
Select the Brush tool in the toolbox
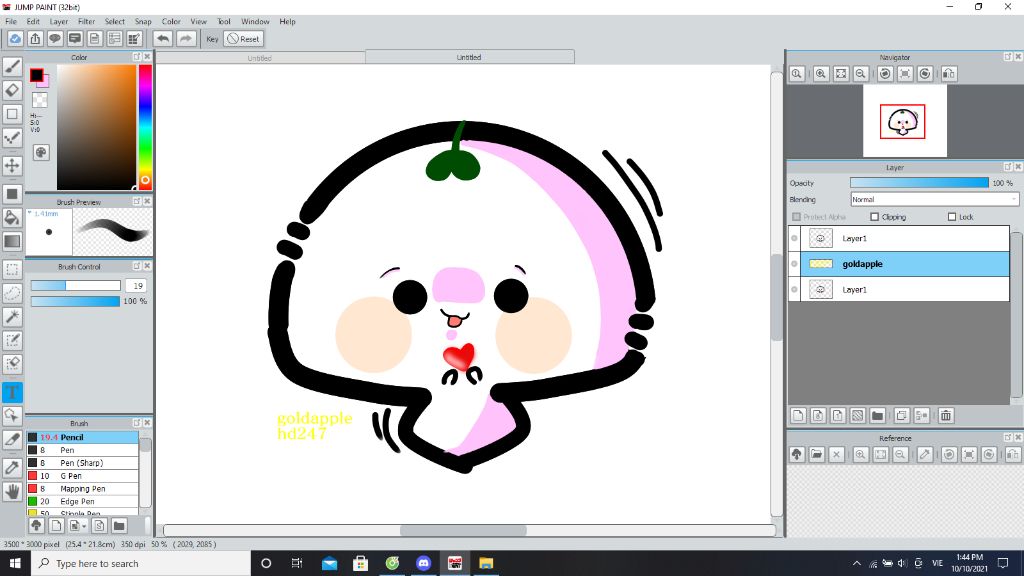point(12,66)
